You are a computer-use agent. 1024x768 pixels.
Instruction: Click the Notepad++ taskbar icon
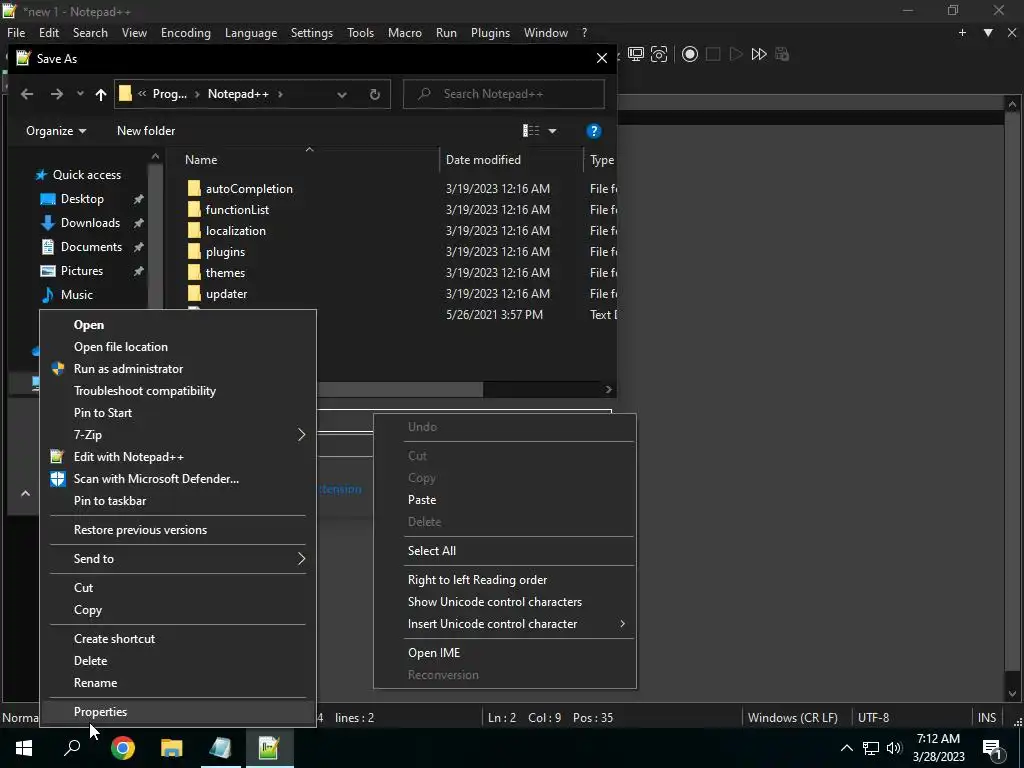269,748
